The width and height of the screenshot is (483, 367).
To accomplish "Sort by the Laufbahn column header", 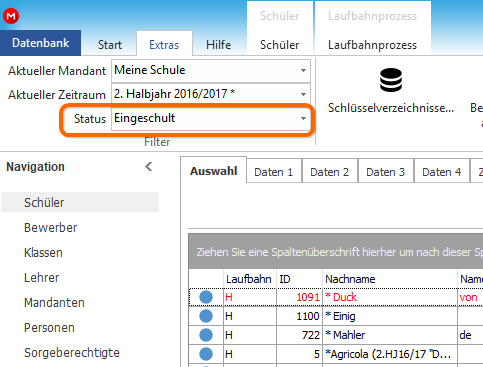I will 250,279.
